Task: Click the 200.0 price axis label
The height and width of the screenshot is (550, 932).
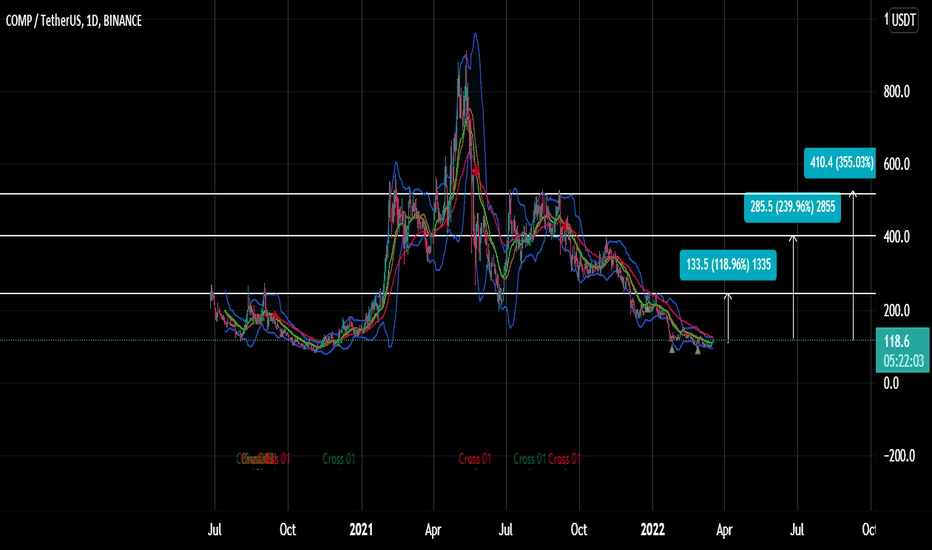Action: (x=896, y=310)
